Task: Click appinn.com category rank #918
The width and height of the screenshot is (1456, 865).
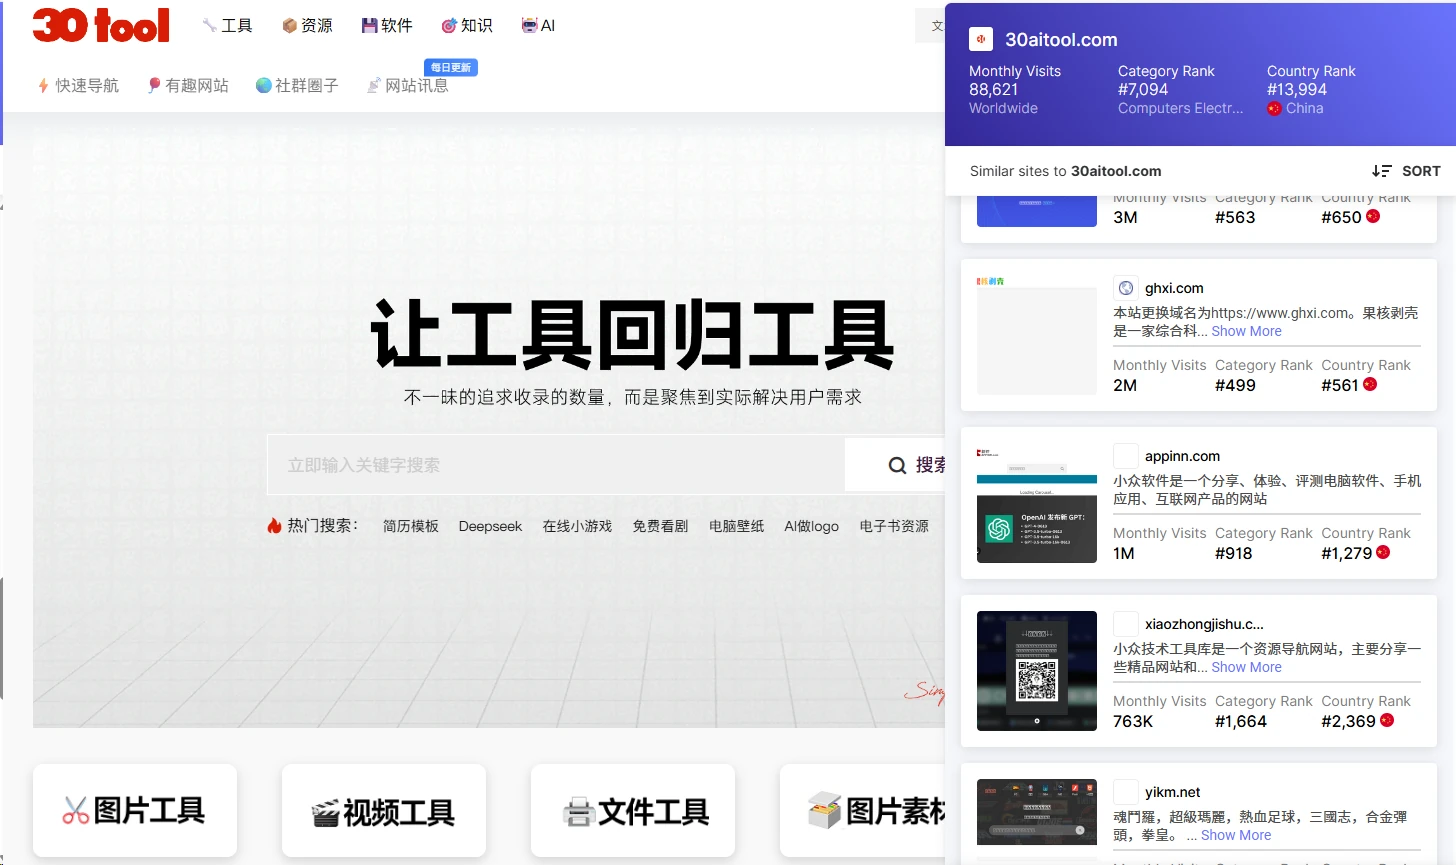Action: tap(1233, 553)
